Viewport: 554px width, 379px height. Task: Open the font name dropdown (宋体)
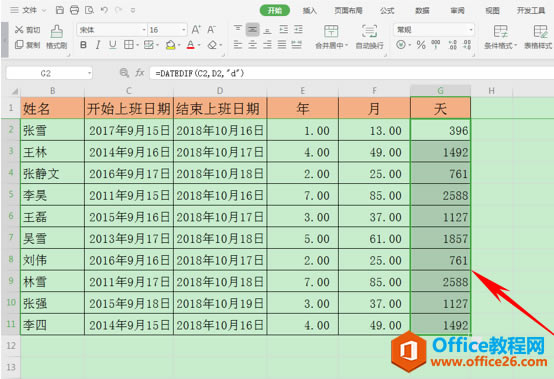coord(144,30)
